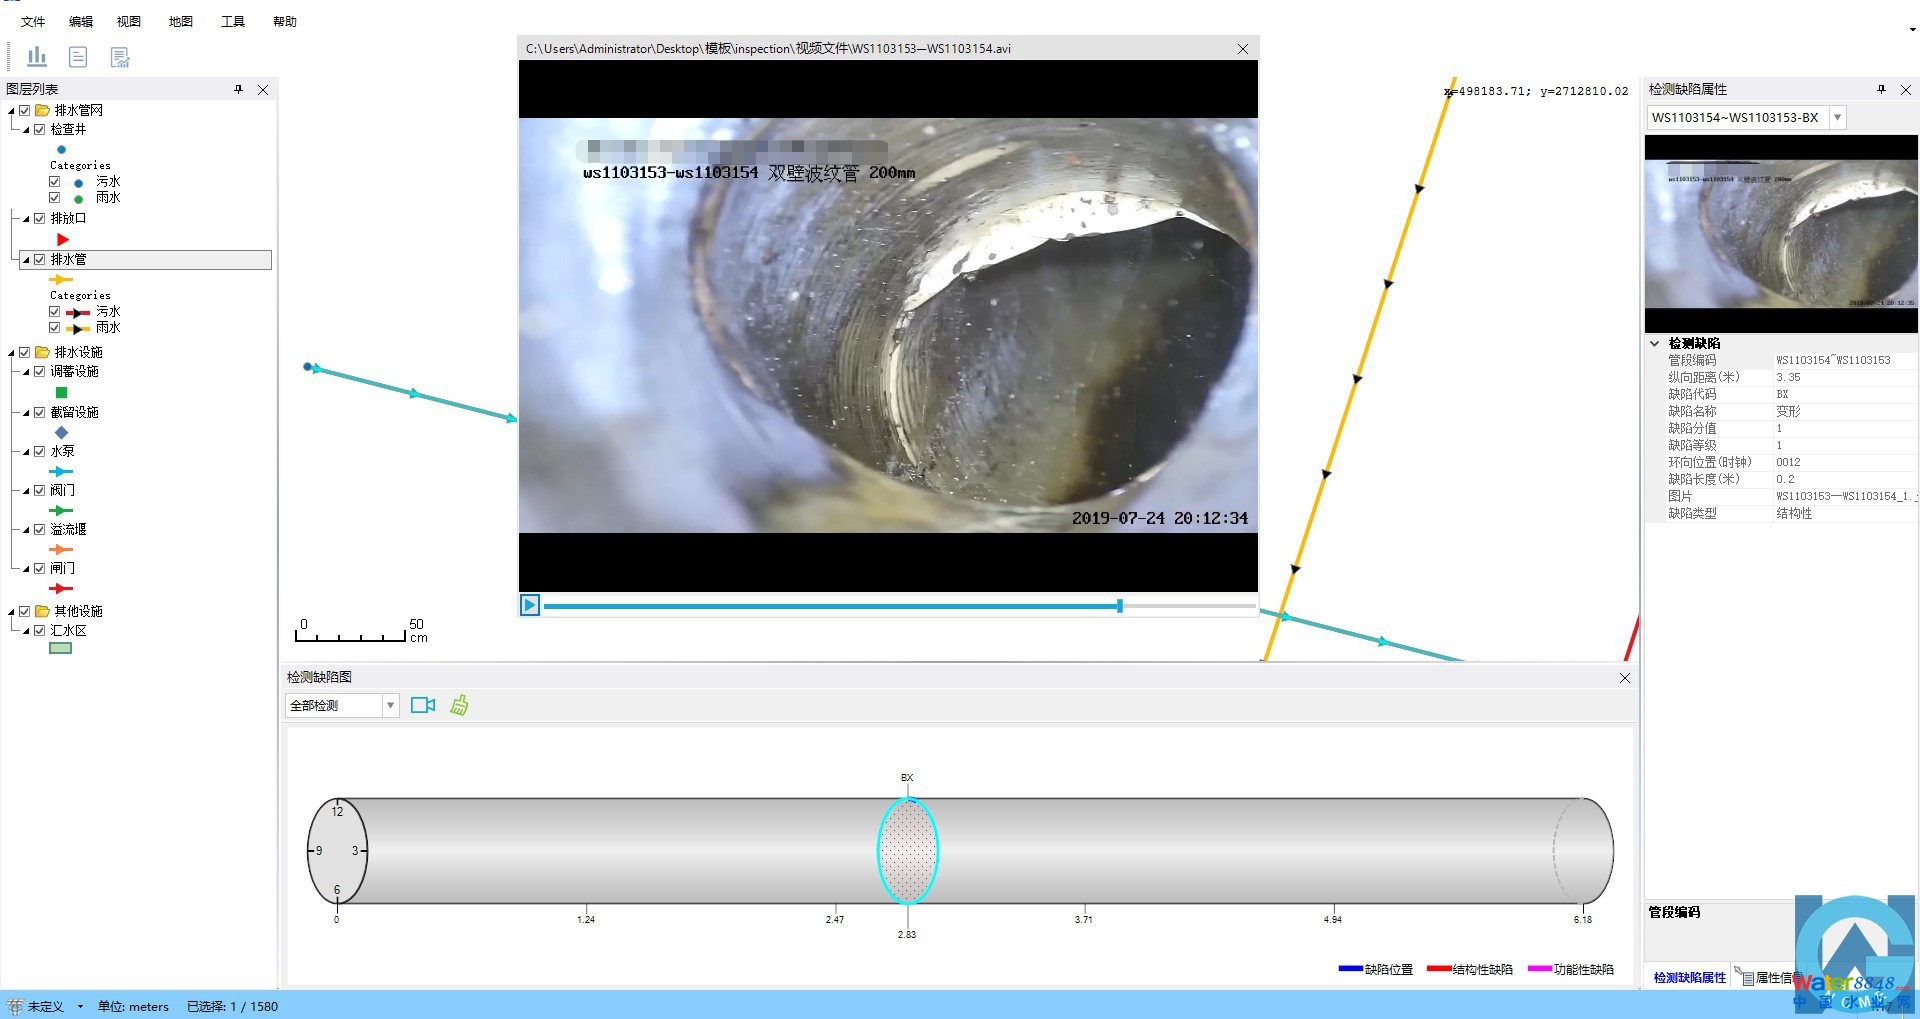Click the report-with-chart toolbar icon
Screen dimensions: 1920x1019
point(120,57)
